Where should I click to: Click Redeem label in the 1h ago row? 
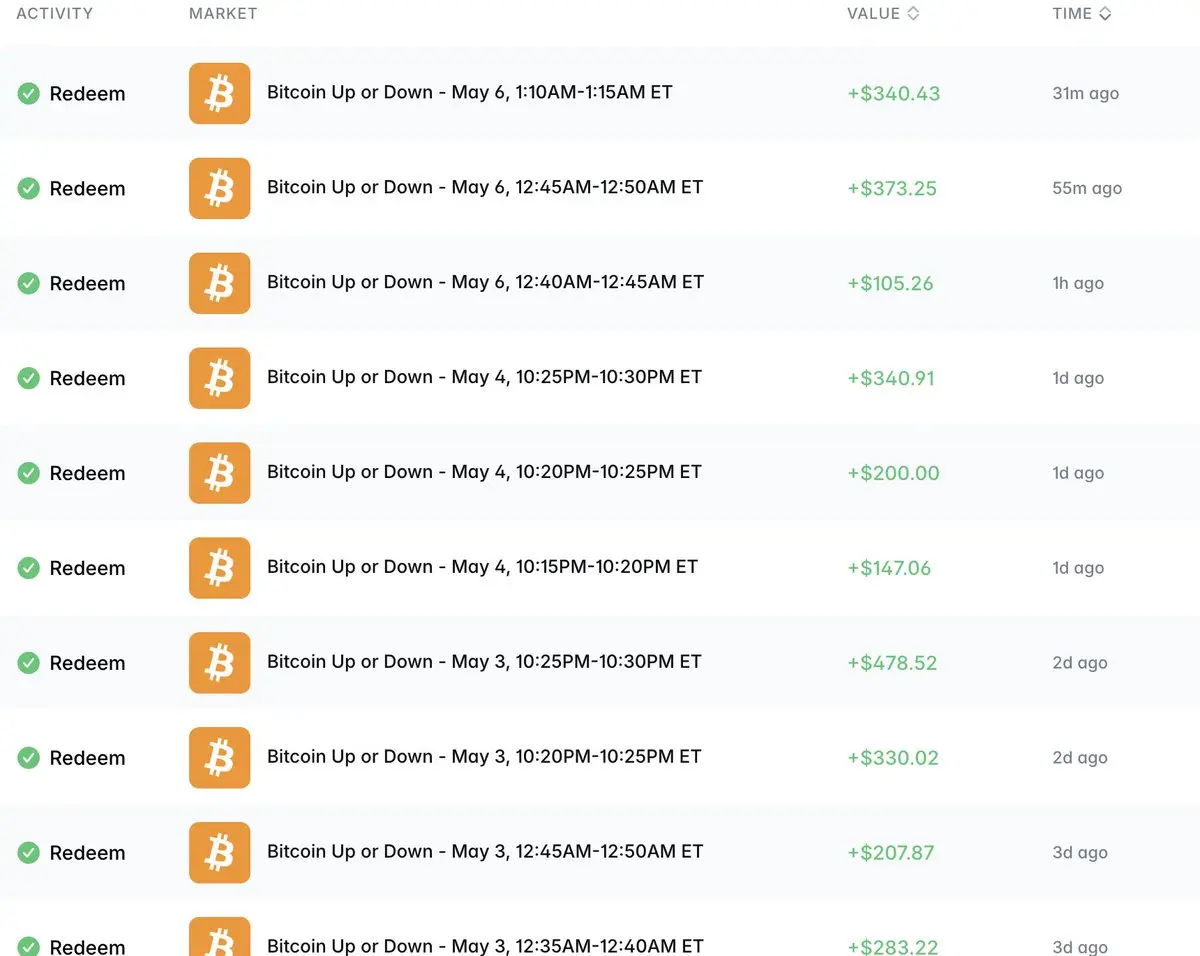(88, 284)
